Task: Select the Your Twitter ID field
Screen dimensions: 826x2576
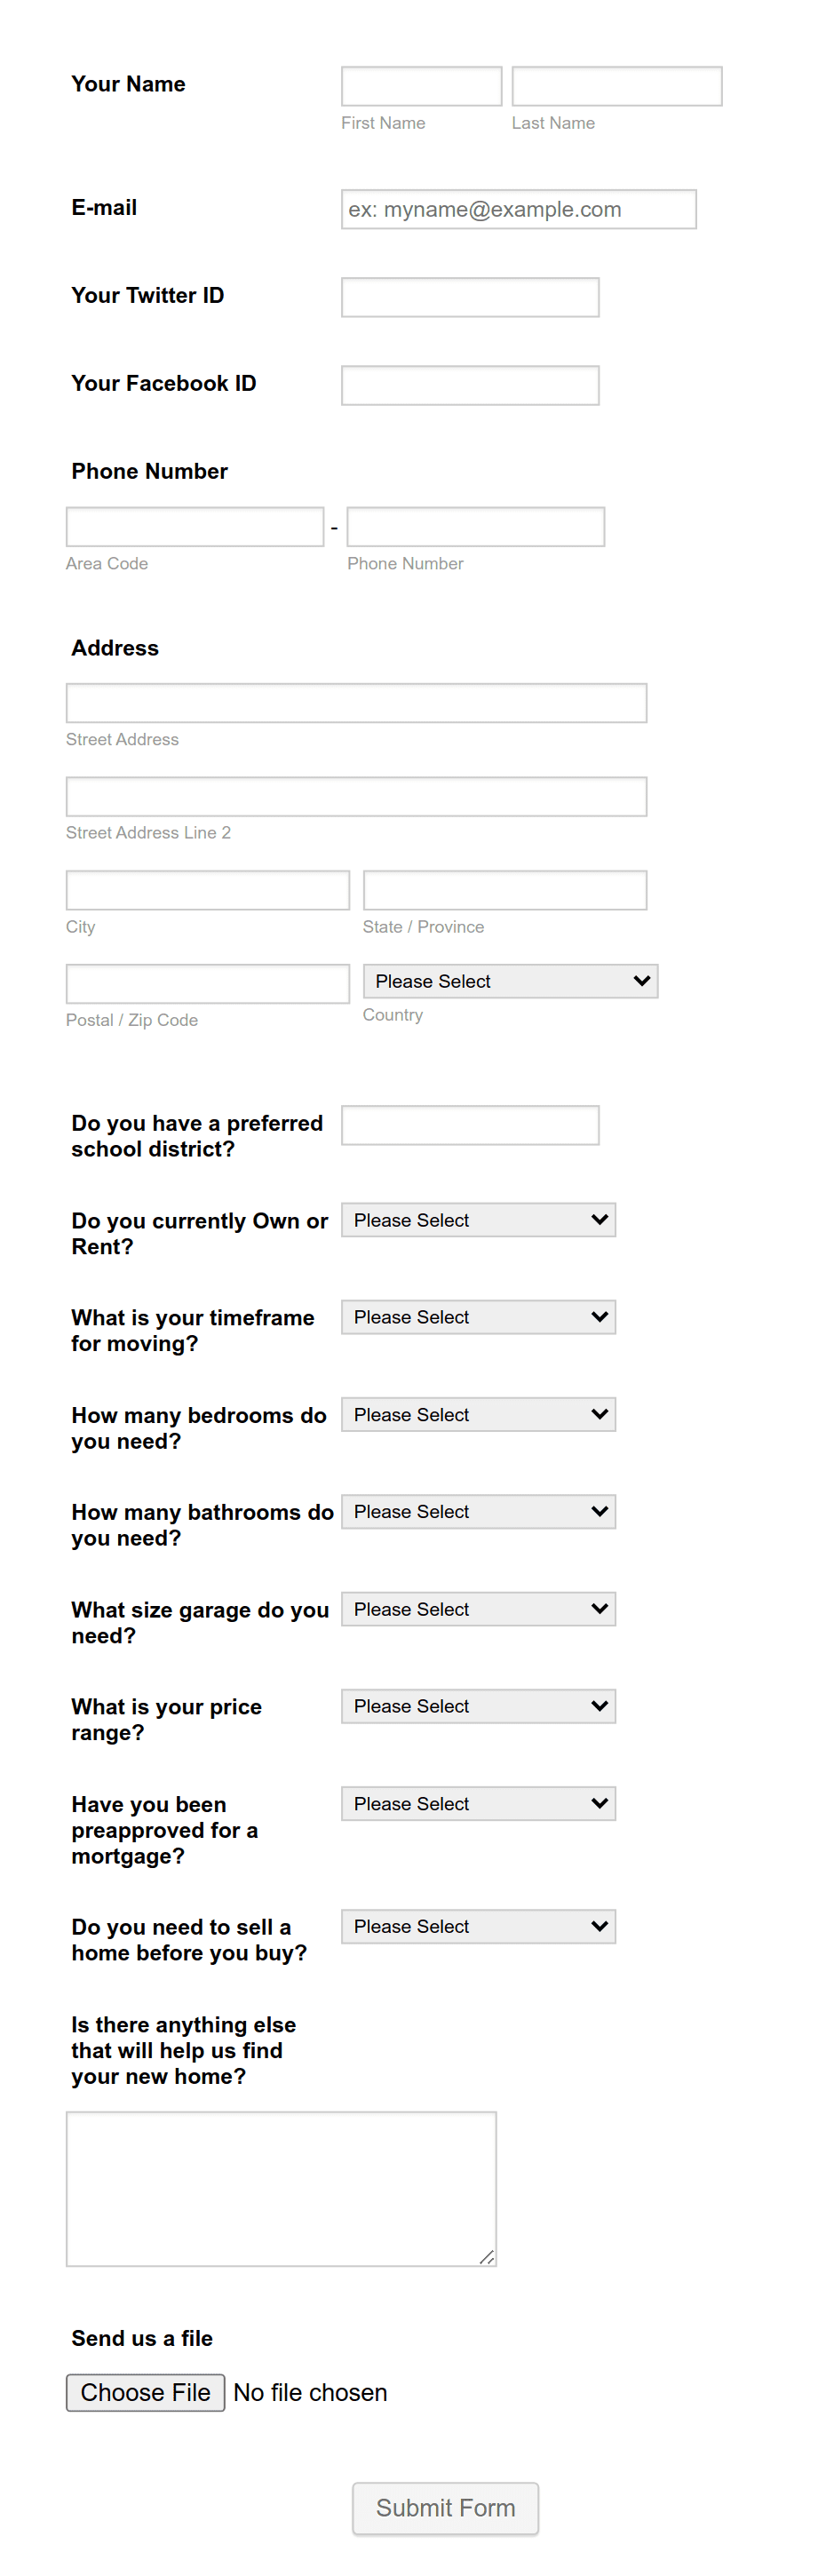Action: (470, 297)
